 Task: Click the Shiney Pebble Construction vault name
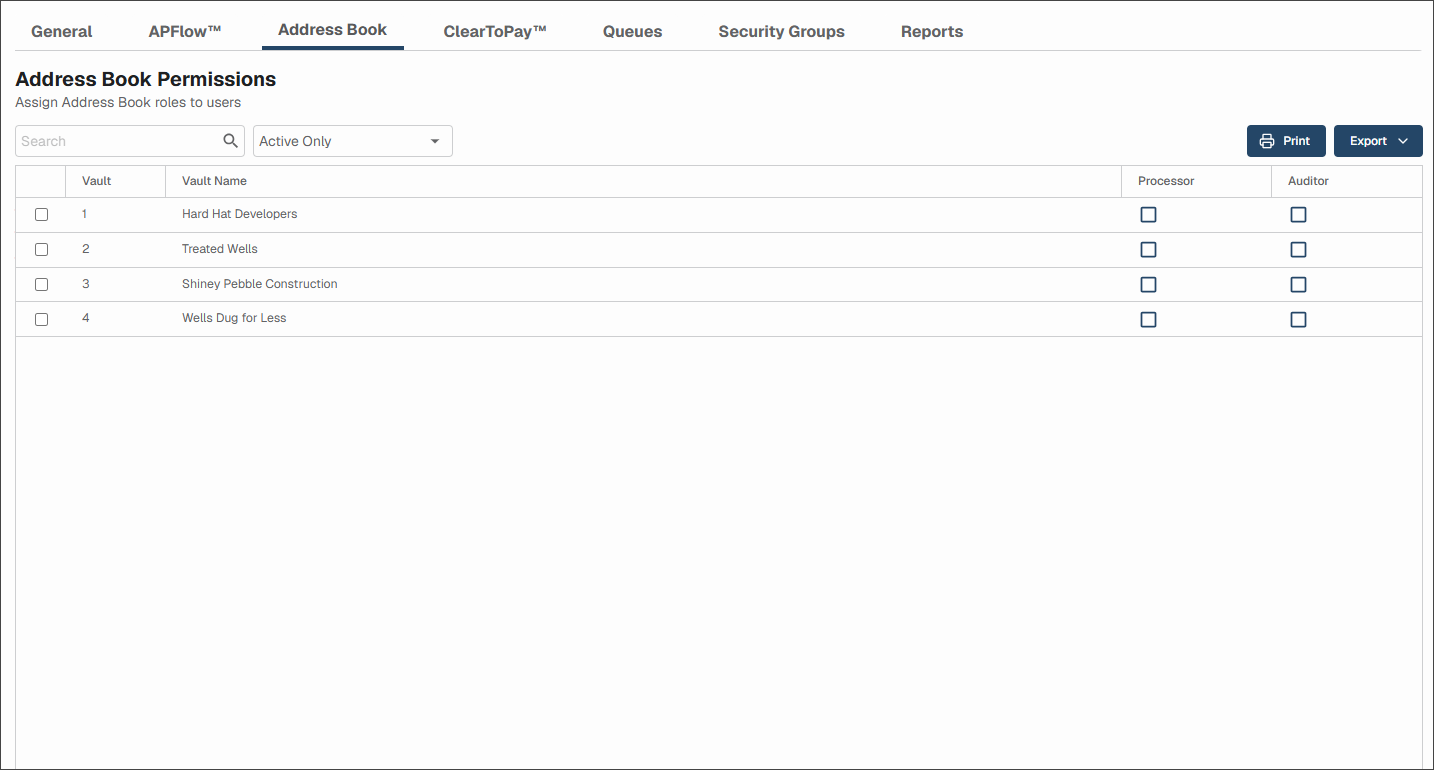click(x=260, y=284)
